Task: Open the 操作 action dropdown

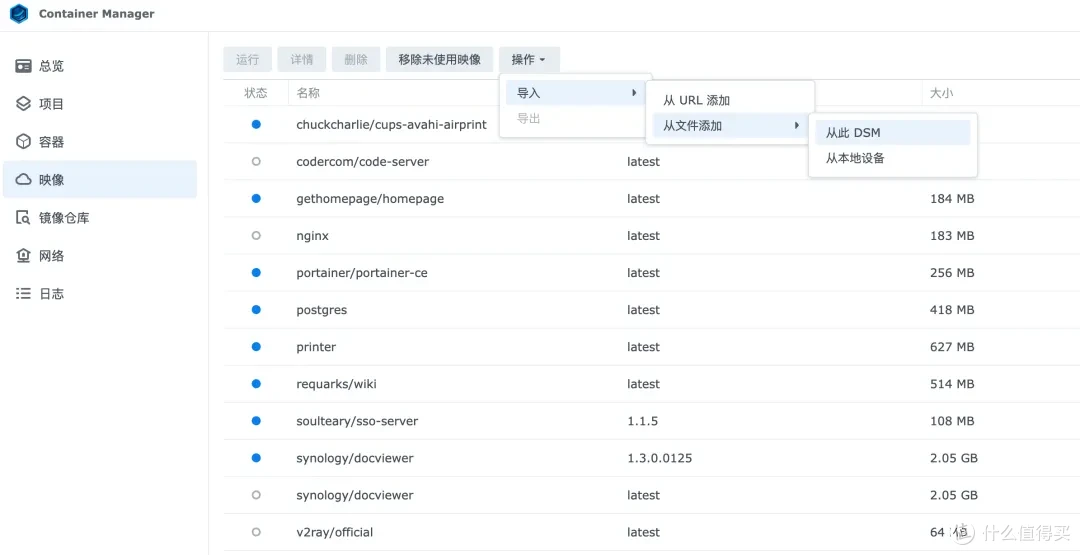Action: point(529,59)
